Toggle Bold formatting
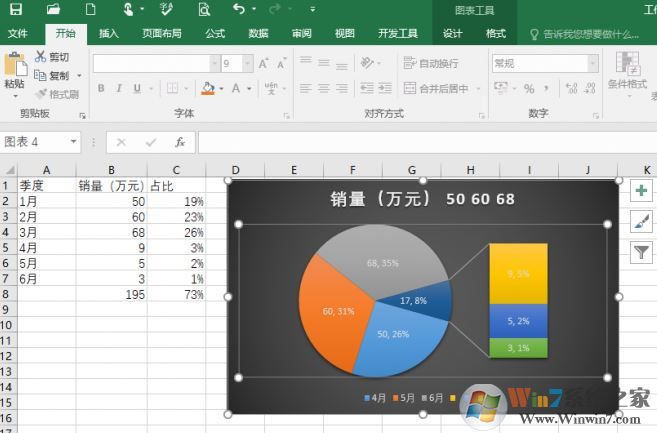The height and width of the screenshot is (433, 657). pyautogui.click(x=101, y=88)
